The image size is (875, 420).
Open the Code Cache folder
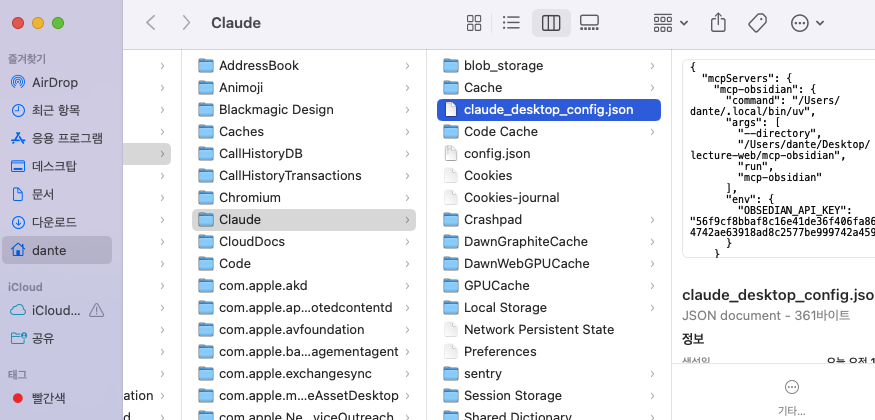coord(549,132)
